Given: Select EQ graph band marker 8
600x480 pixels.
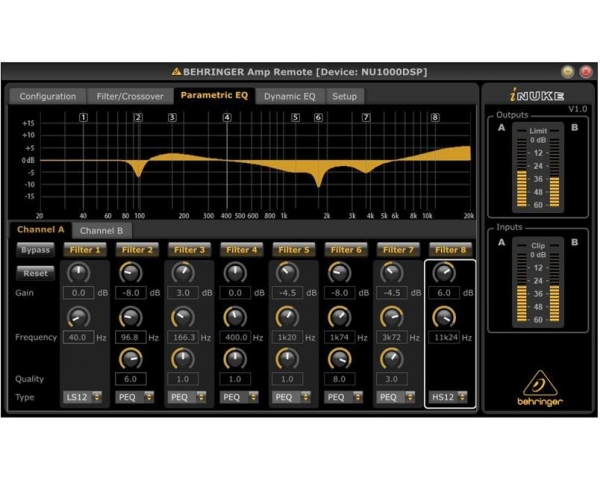Looking at the screenshot, I should 435,117.
